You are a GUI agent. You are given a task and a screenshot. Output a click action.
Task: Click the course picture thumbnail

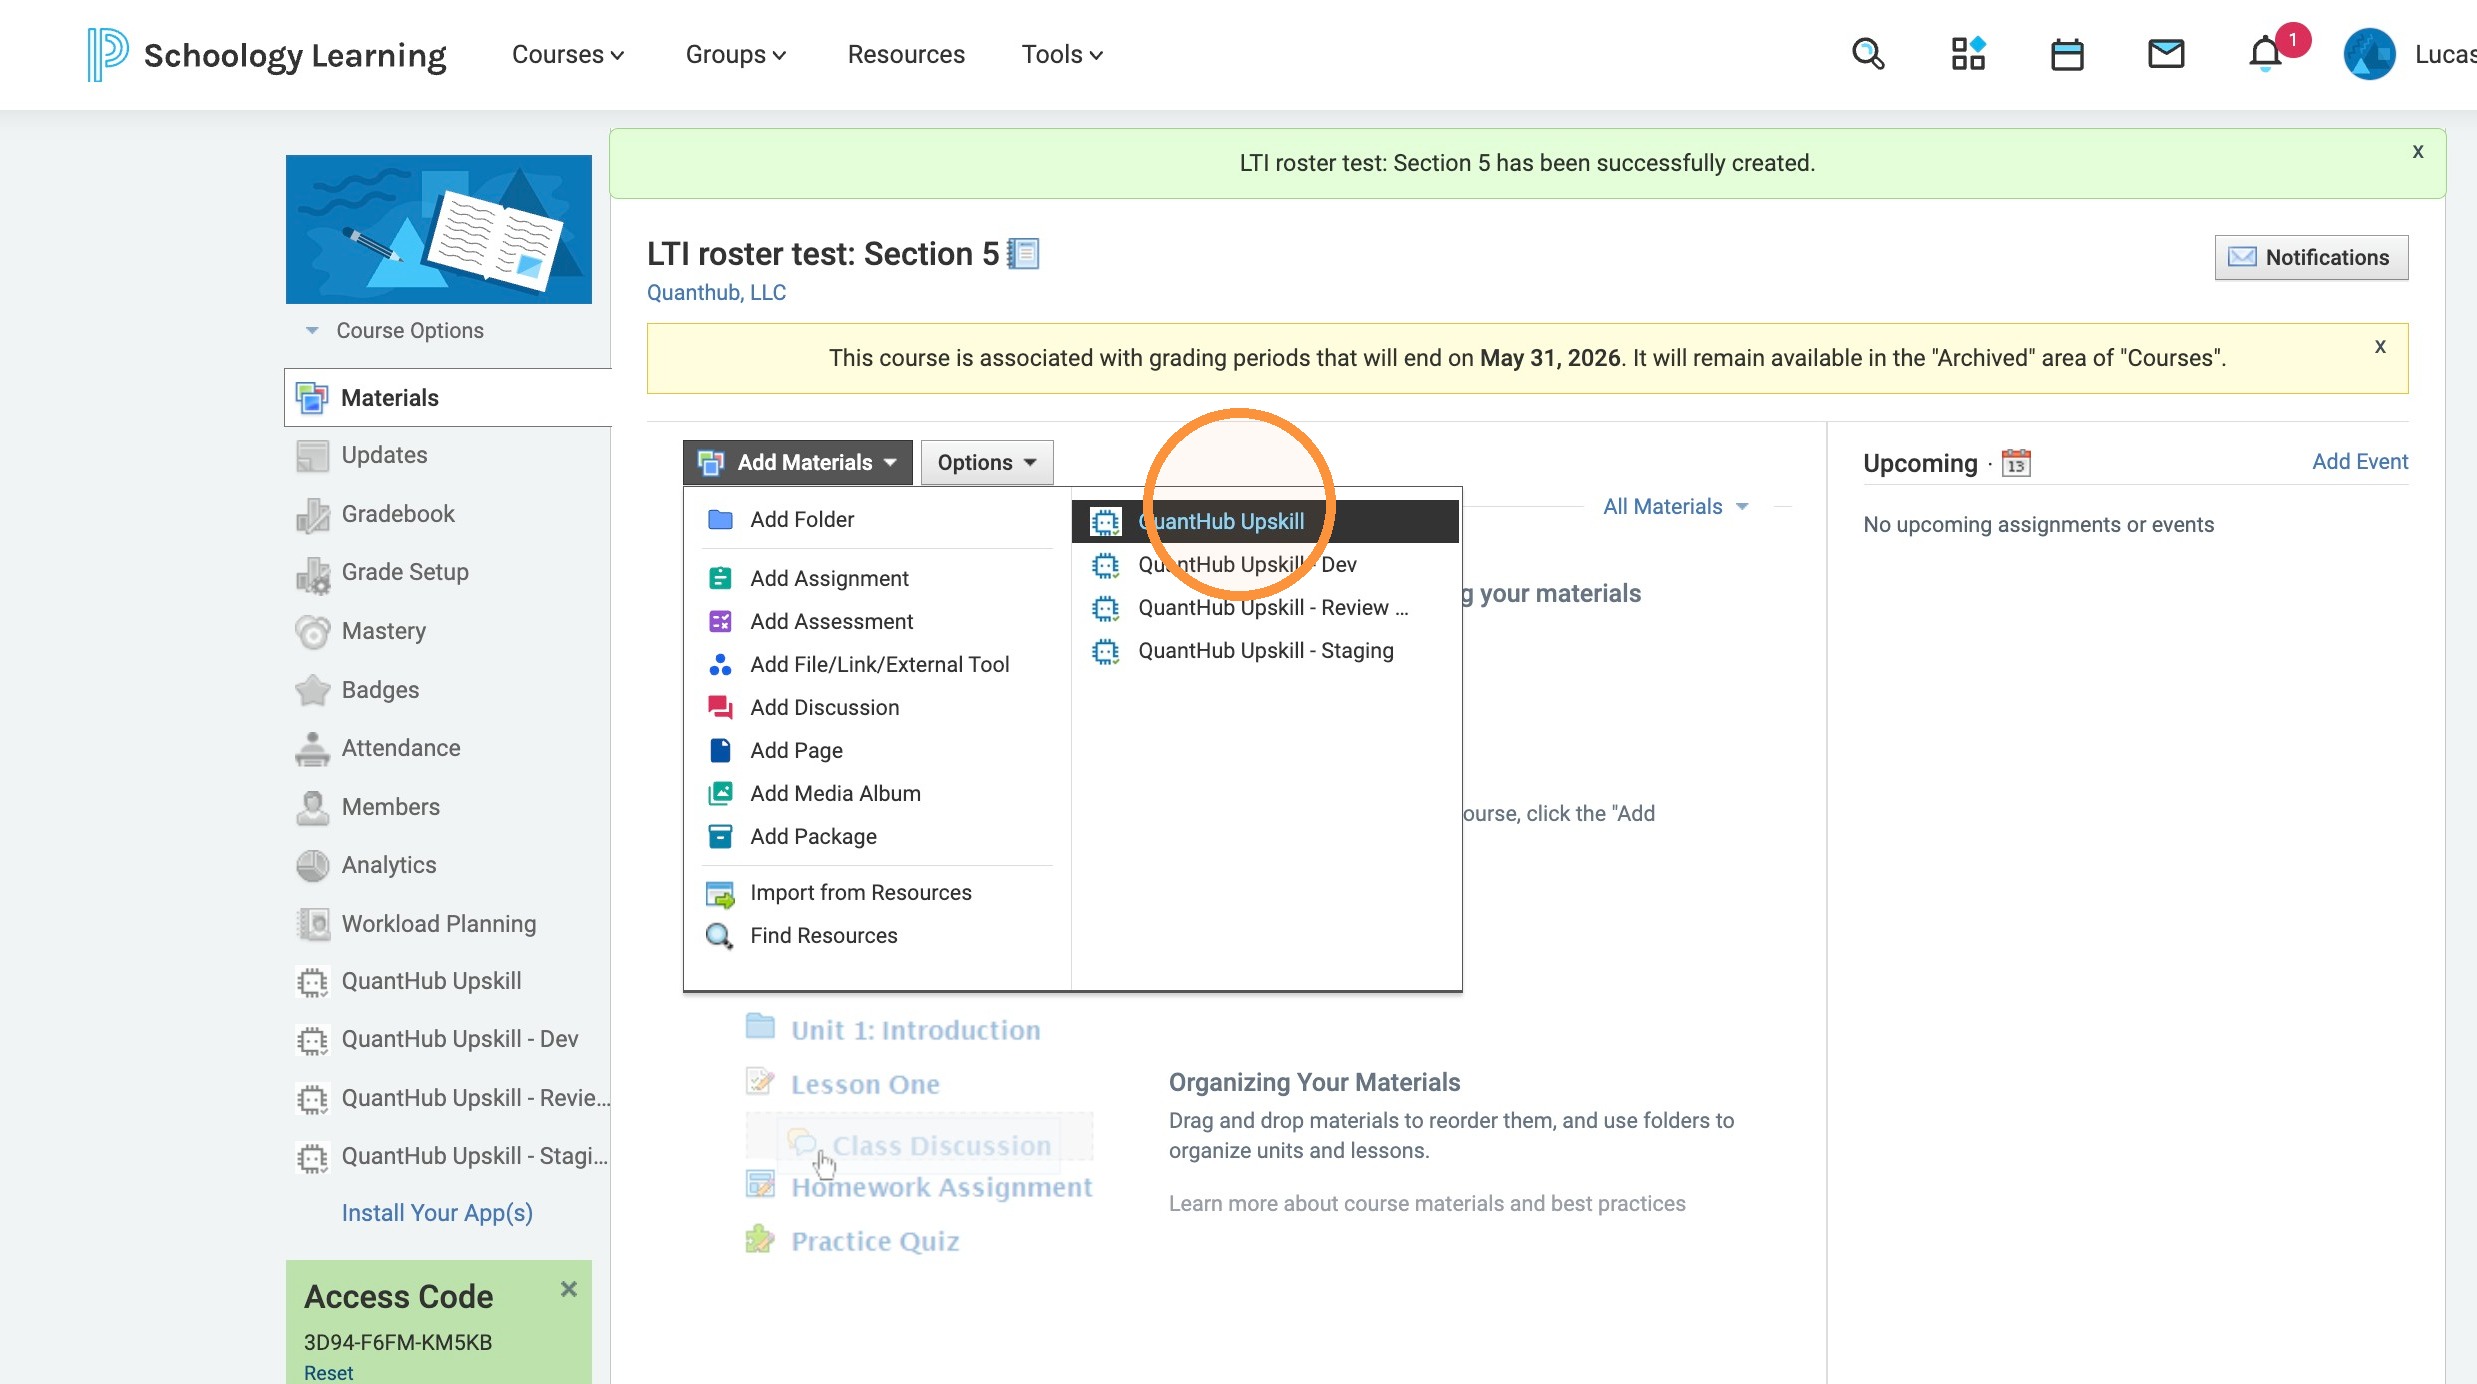tap(439, 229)
